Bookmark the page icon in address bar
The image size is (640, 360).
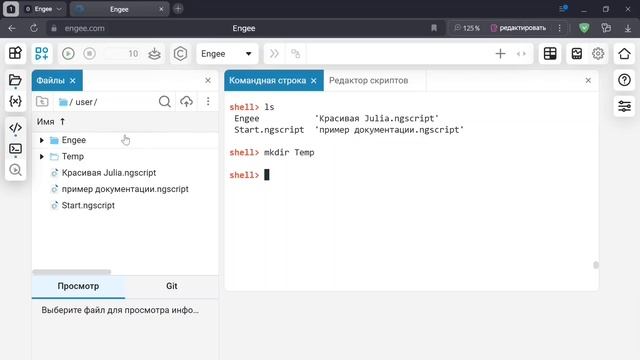[434, 28]
